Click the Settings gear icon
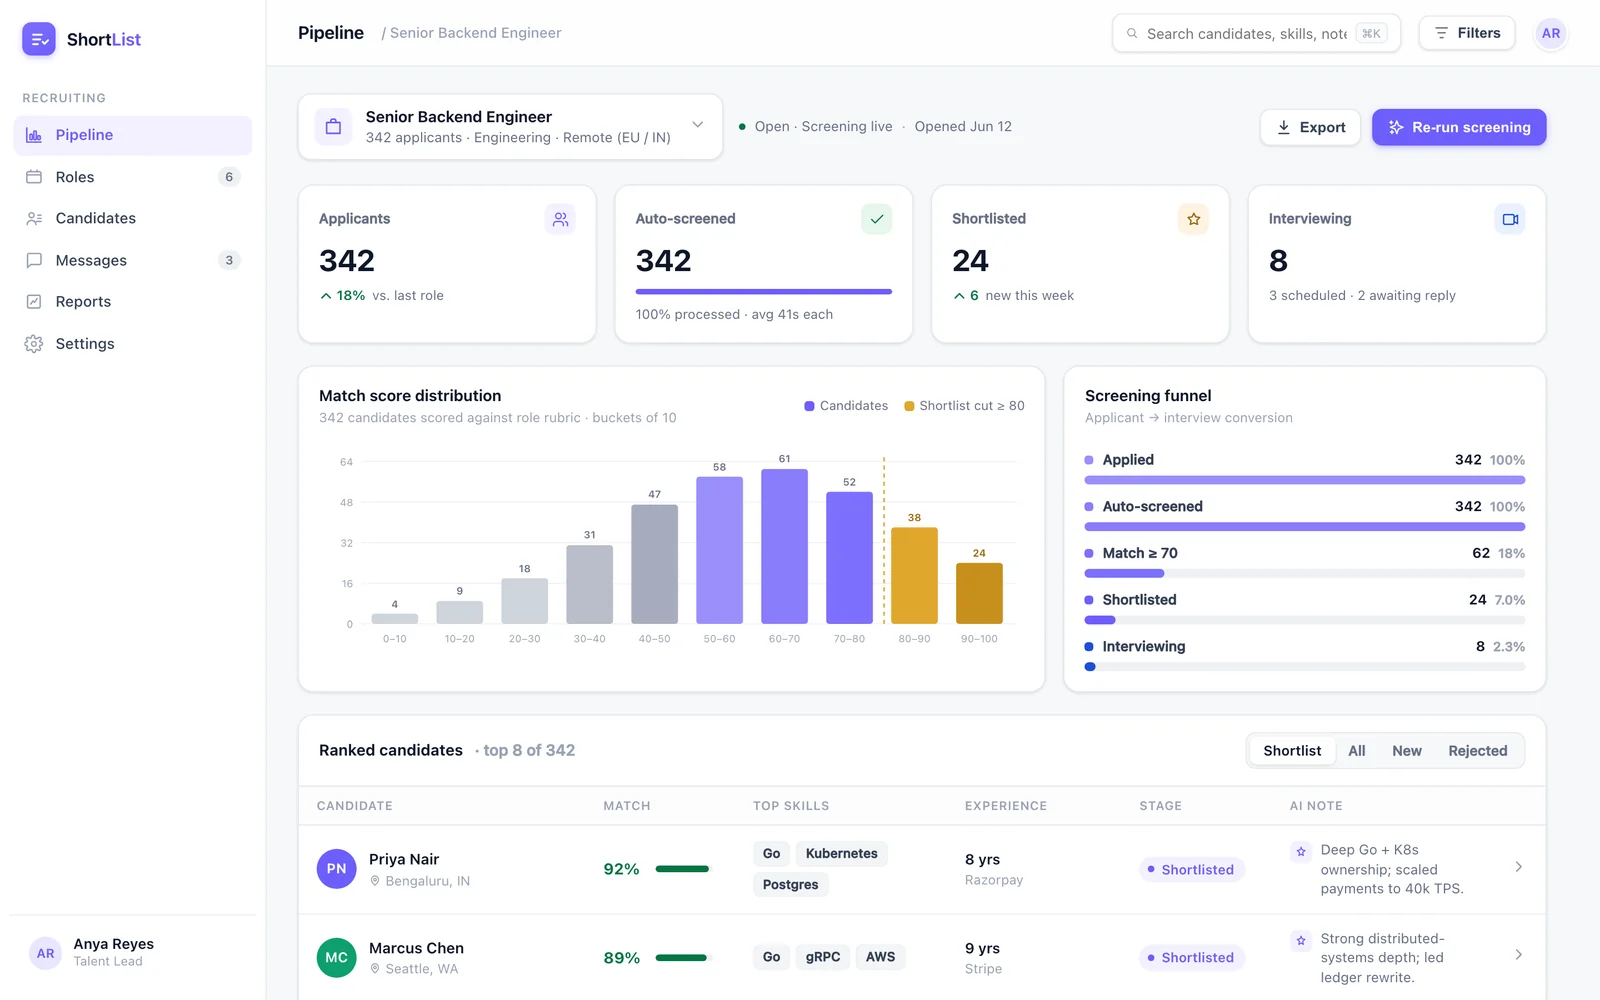The height and width of the screenshot is (1000, 1600). coord(34,344)
